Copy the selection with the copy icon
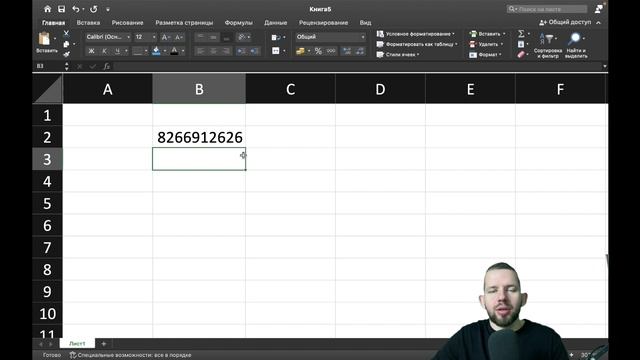 [x=66, y=44]
